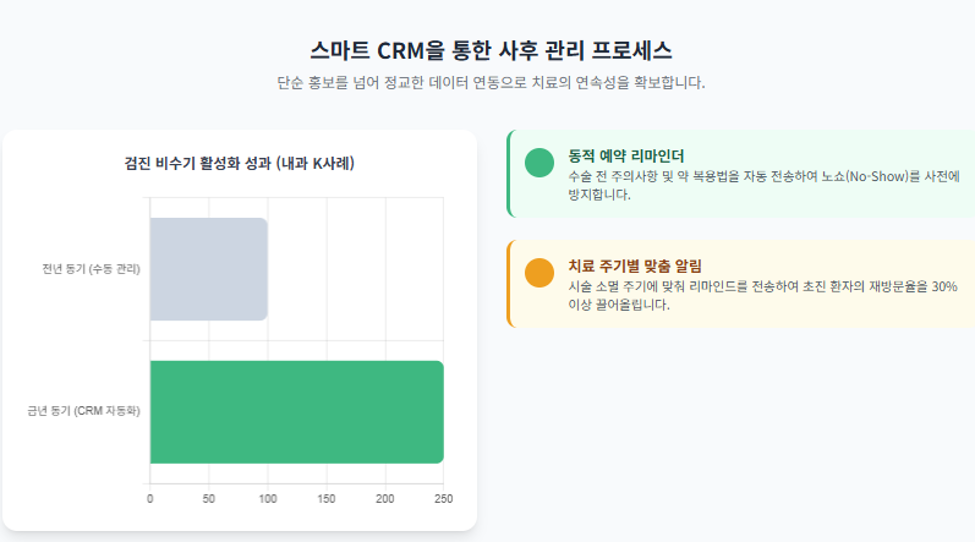Click the 0 tick on the x-axis
This screenshot has height=542, width=975.
[x=150, y=498]
